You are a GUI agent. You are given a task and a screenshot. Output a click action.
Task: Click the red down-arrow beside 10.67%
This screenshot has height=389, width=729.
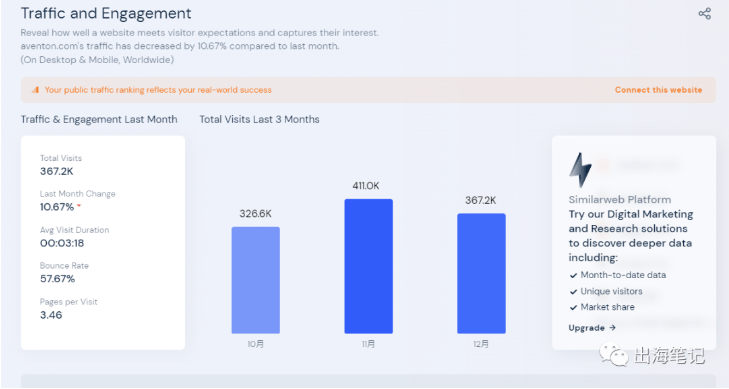79,205
